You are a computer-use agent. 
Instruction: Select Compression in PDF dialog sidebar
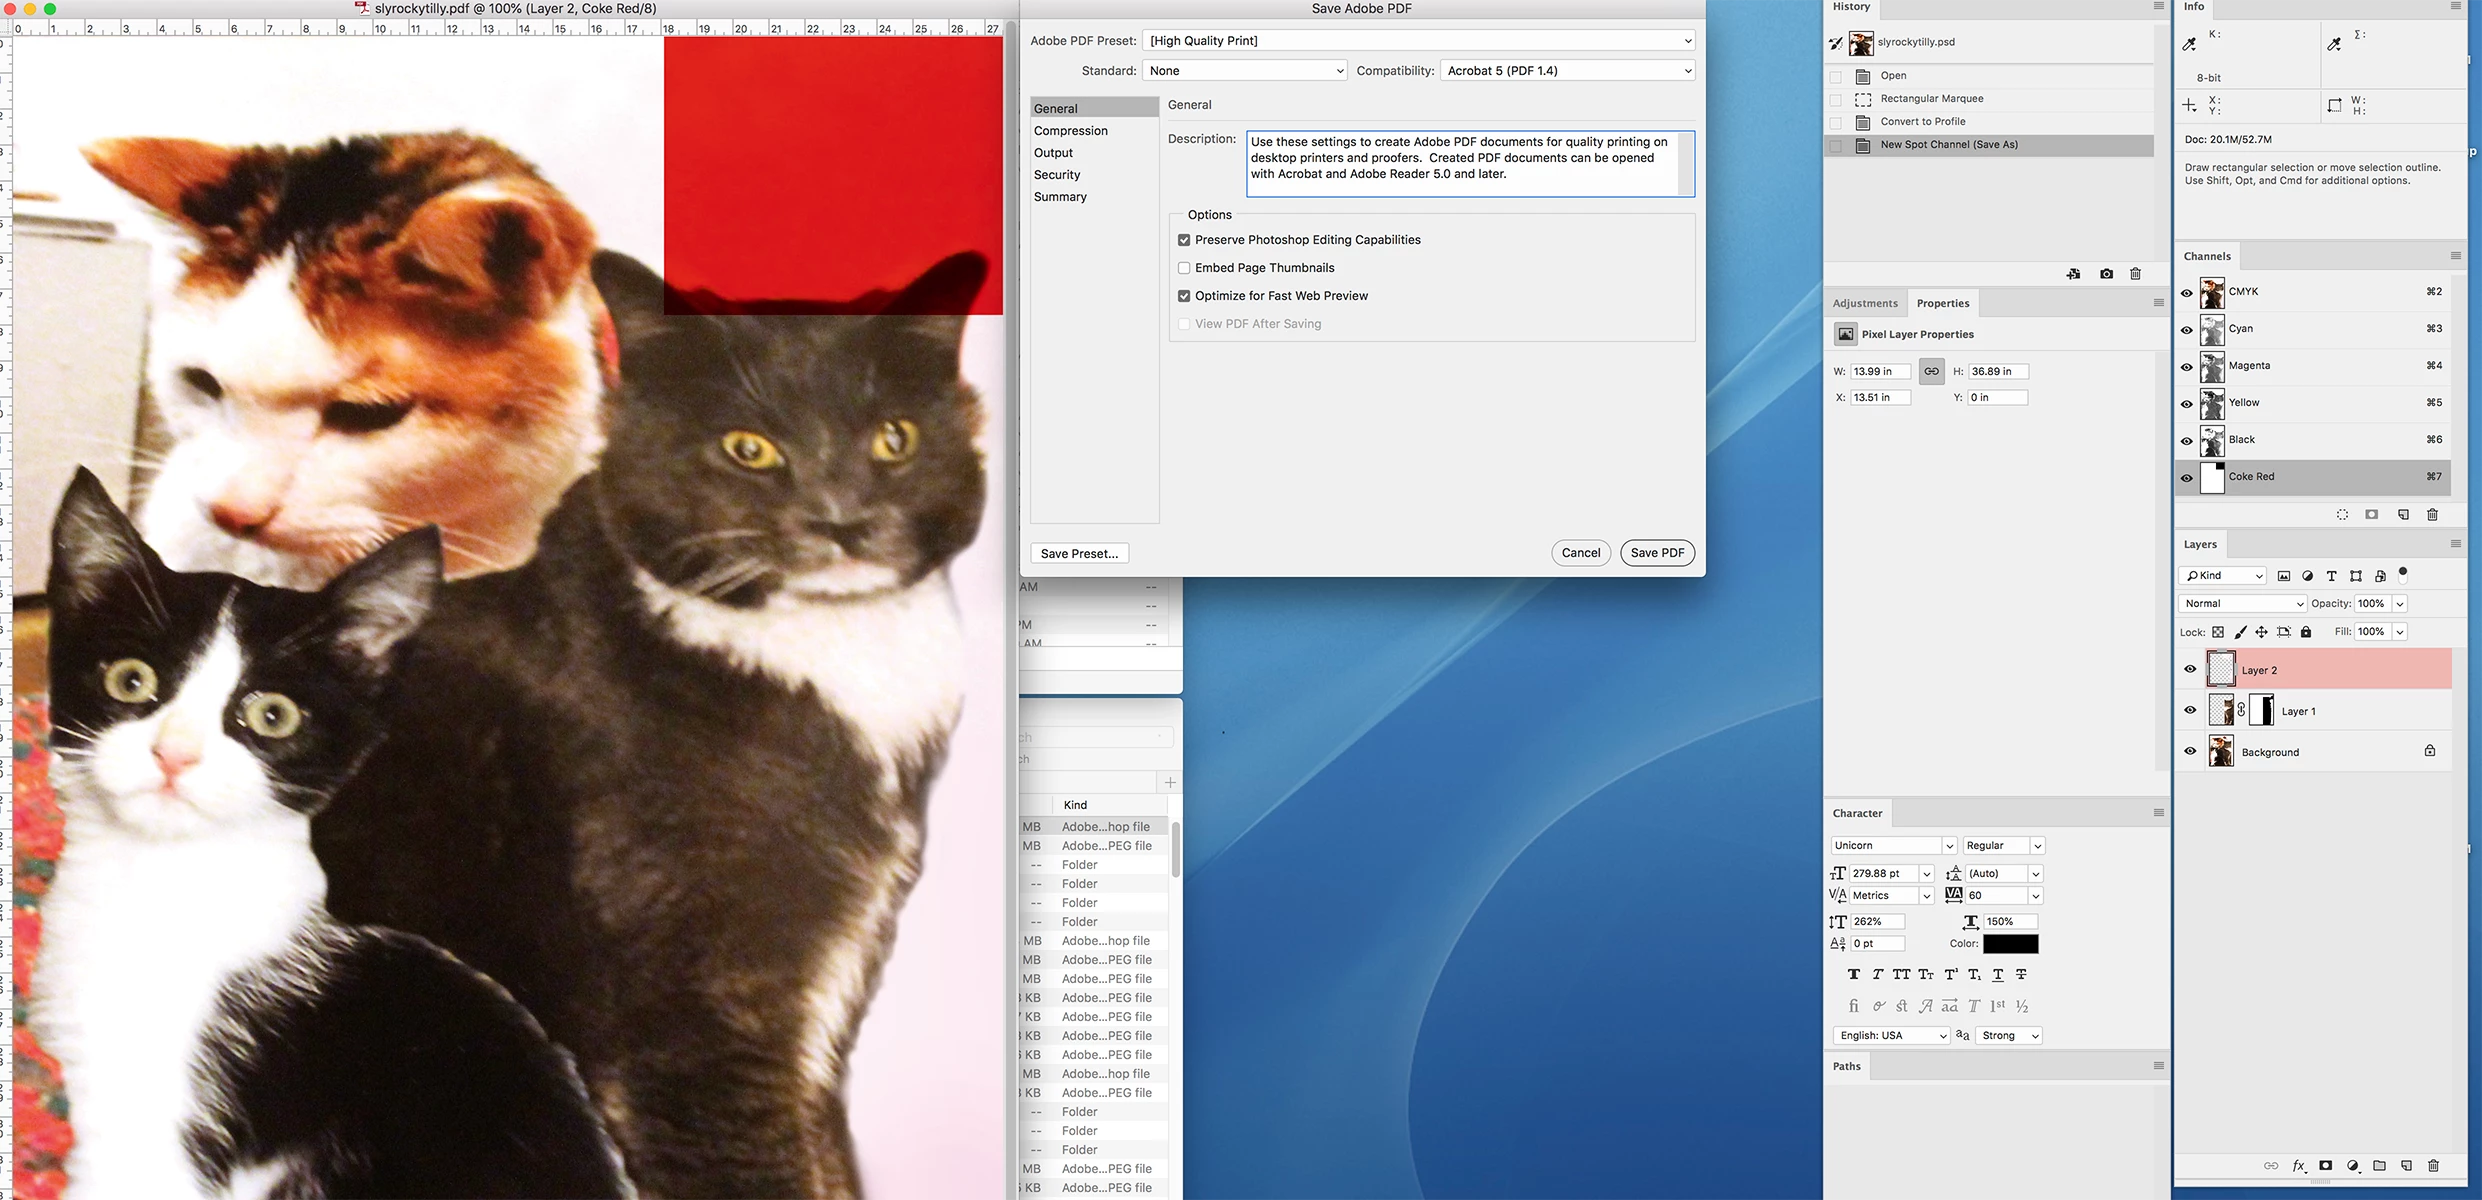tap(1070, 131)
